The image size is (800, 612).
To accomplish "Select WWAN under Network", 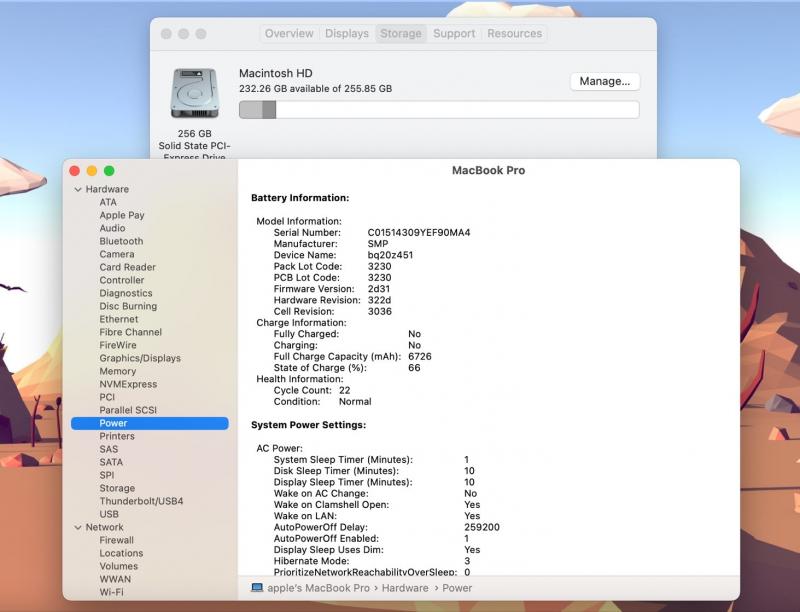I will click(115, 579).
